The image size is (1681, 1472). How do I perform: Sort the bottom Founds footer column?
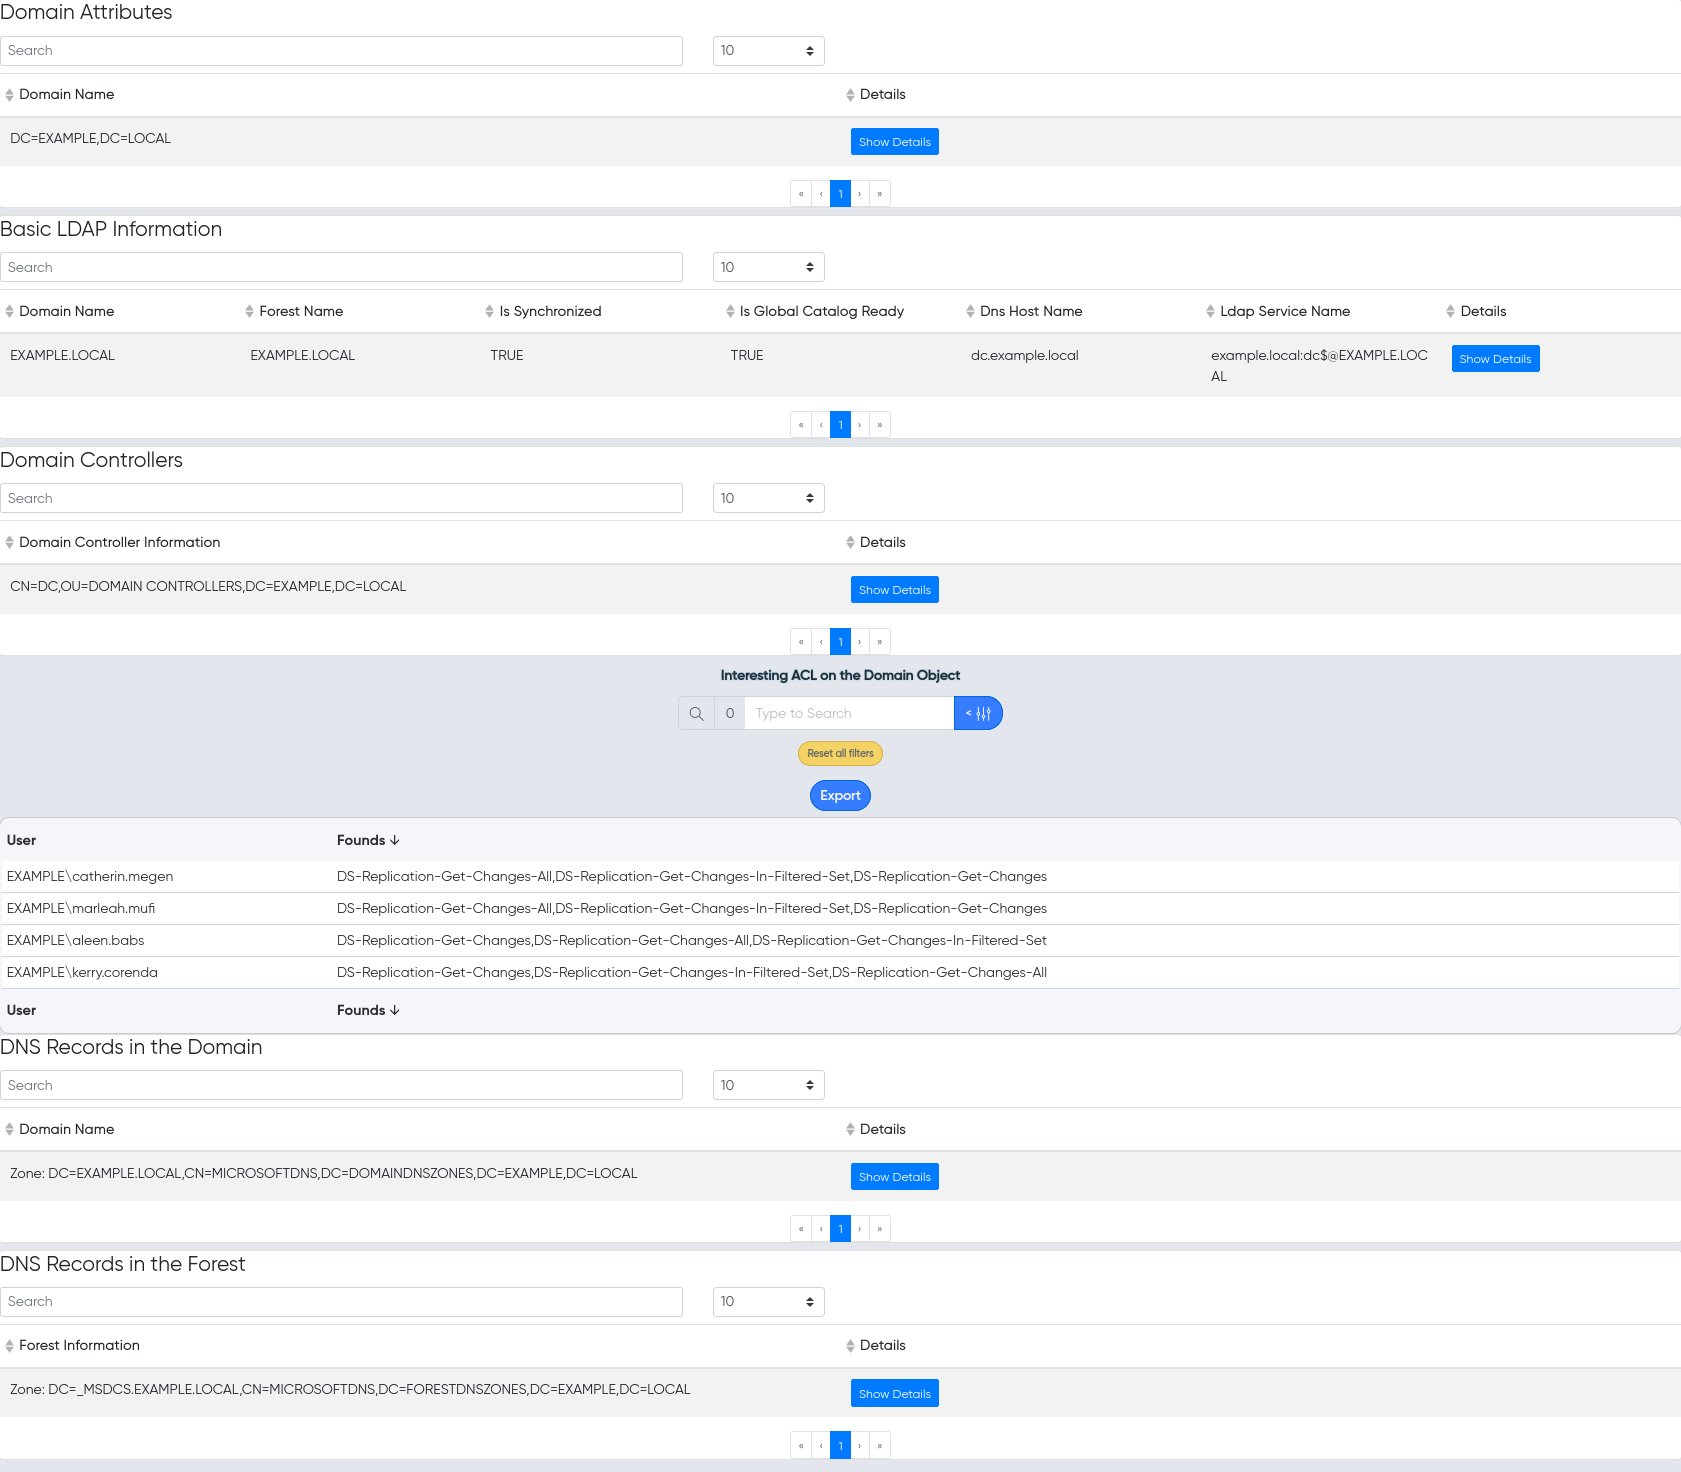(368, 1011)
